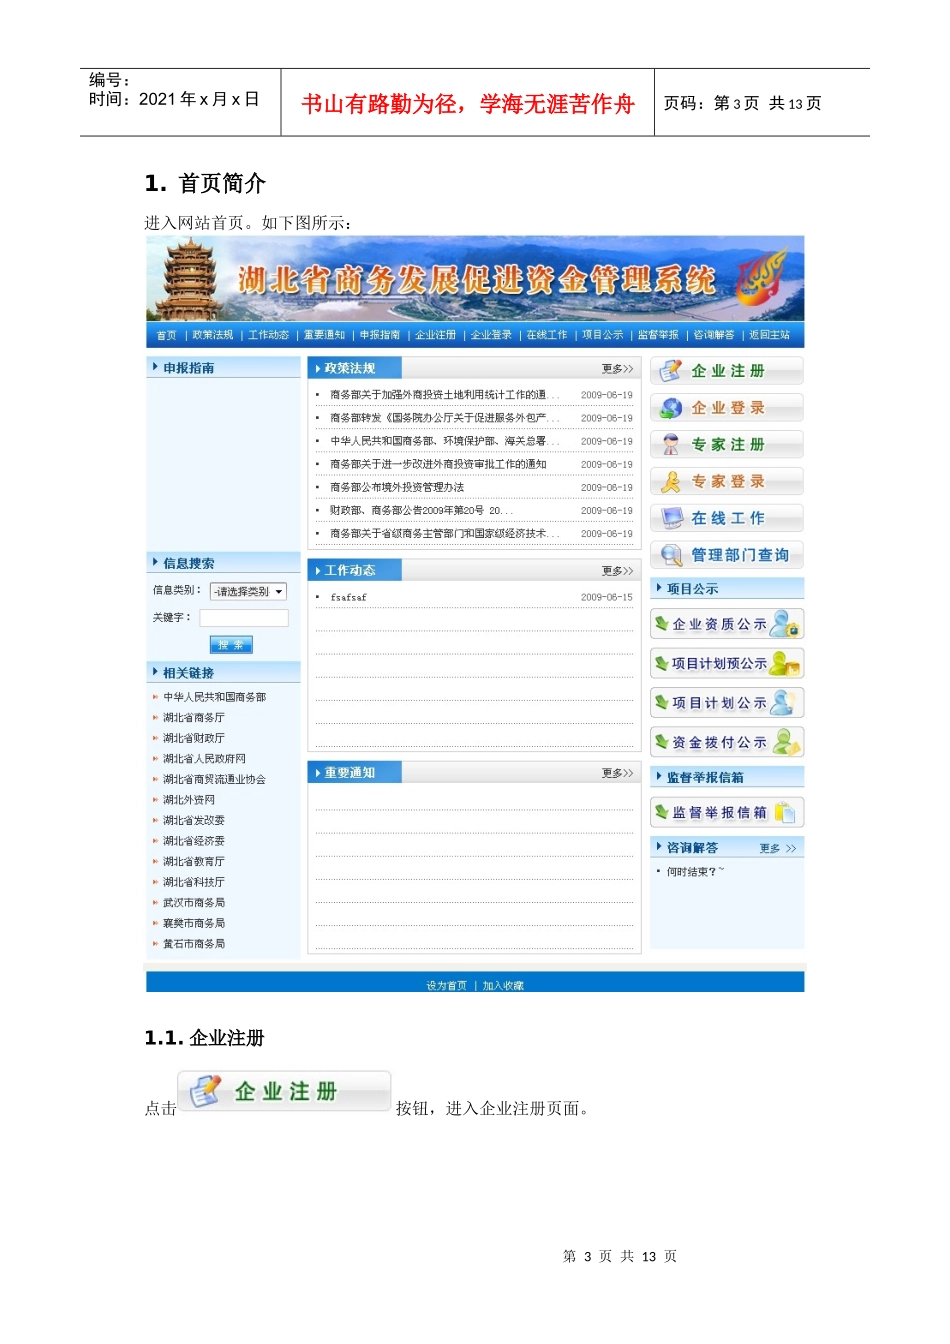Open link 襄樊市商务局
Viewport: 950px width, 1344px height.
coord(194,923)
